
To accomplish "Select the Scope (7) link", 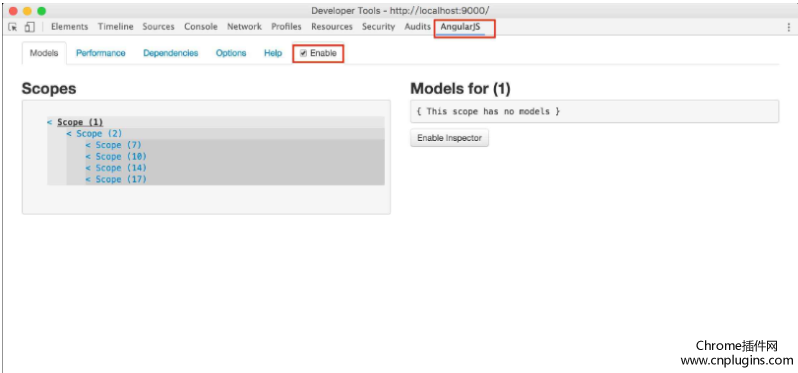I will [x=119, y=145].
